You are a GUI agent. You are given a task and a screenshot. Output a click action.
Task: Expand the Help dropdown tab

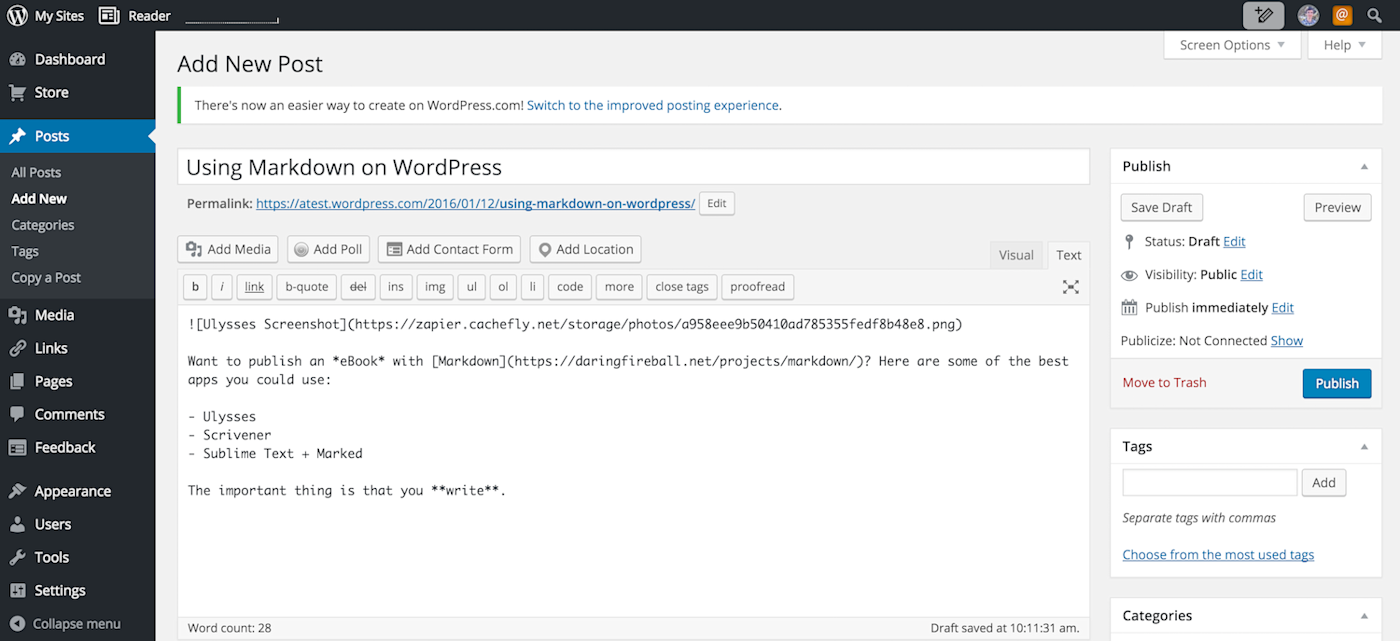[x=1345, y=45]
